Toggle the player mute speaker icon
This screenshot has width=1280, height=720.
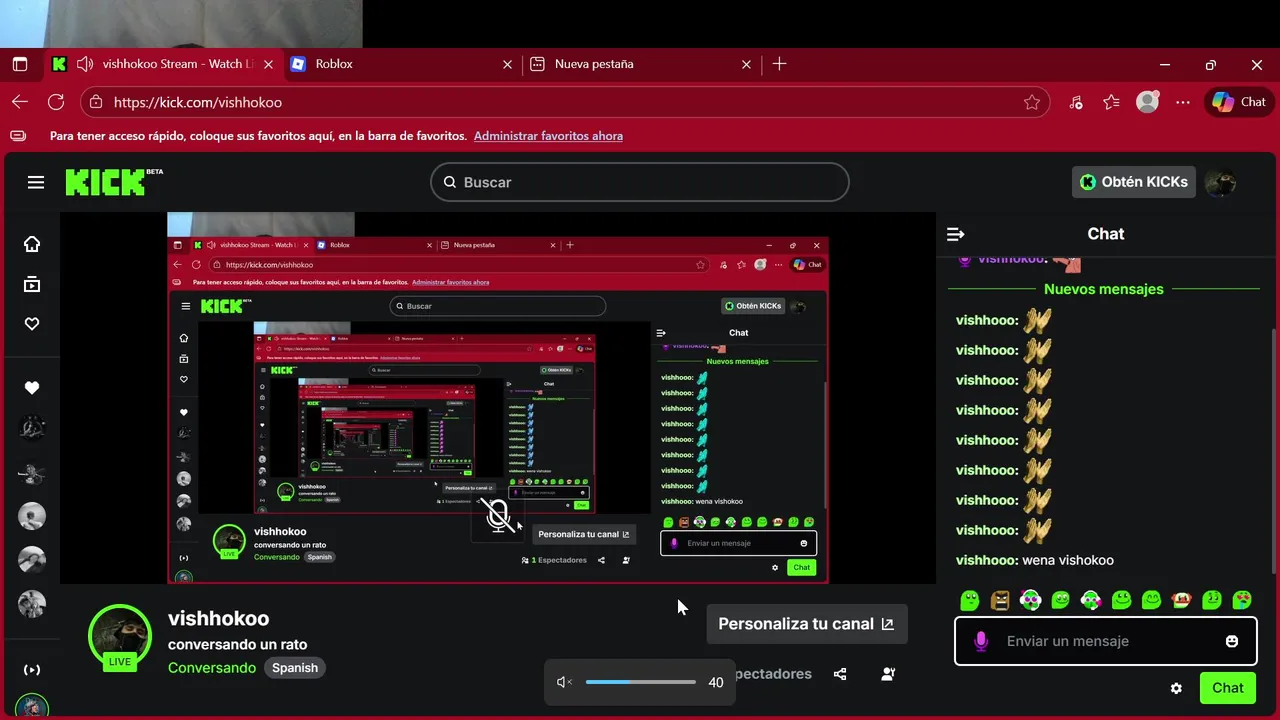[564, 682]
